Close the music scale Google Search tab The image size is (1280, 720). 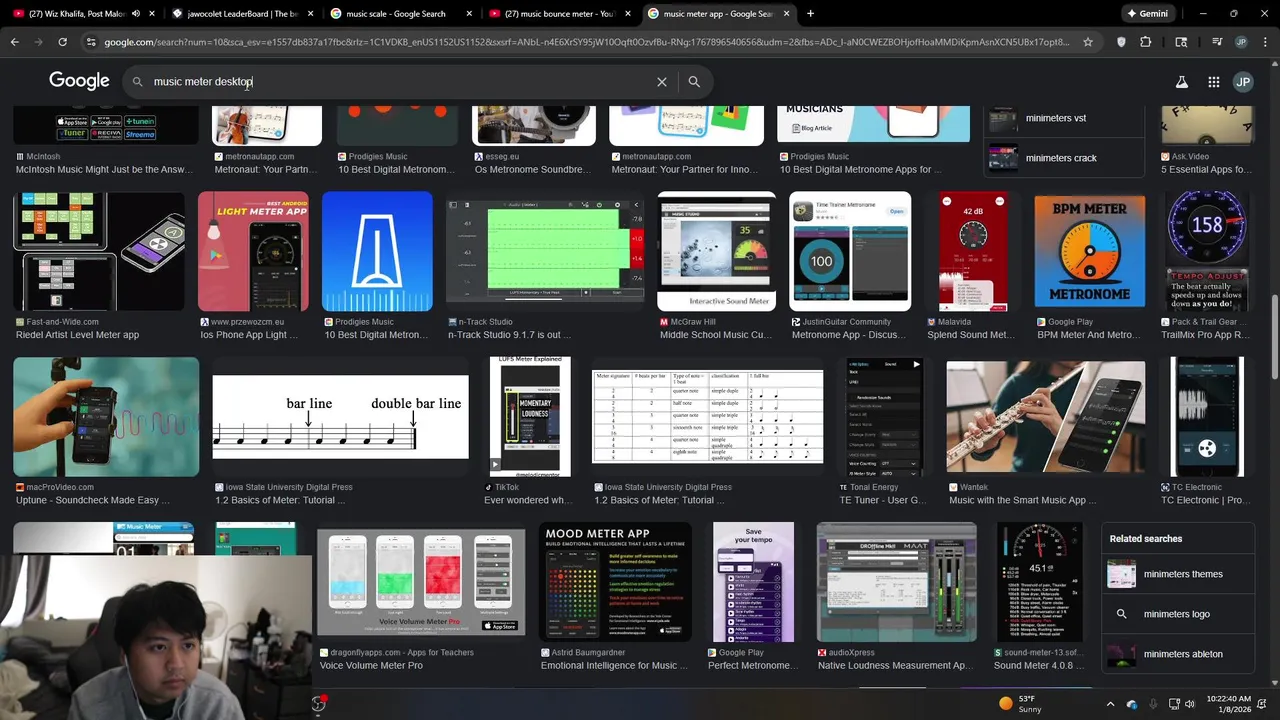[468, 14]
